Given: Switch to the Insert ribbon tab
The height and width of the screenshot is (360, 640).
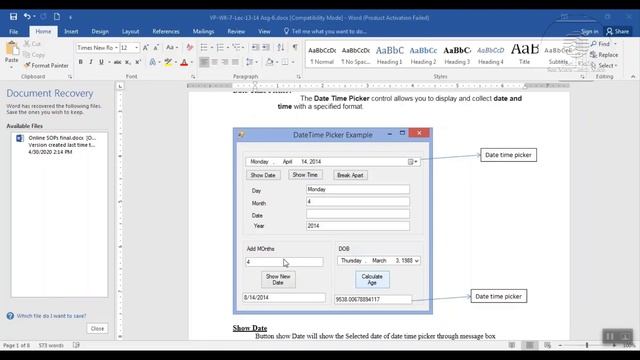Looking at the screenshot, I should 71,31.
